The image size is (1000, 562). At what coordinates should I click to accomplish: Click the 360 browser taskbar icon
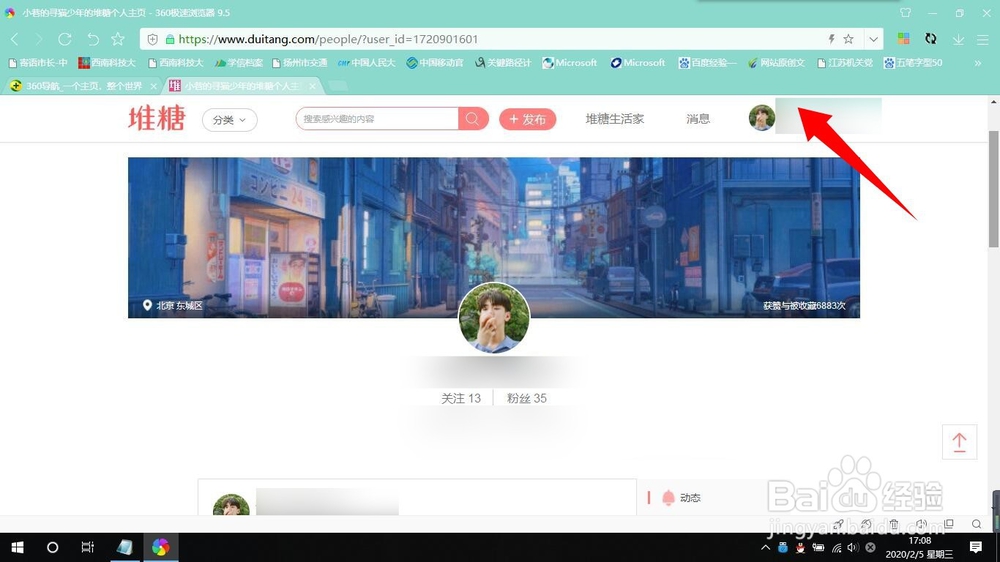tap(160, 547)
